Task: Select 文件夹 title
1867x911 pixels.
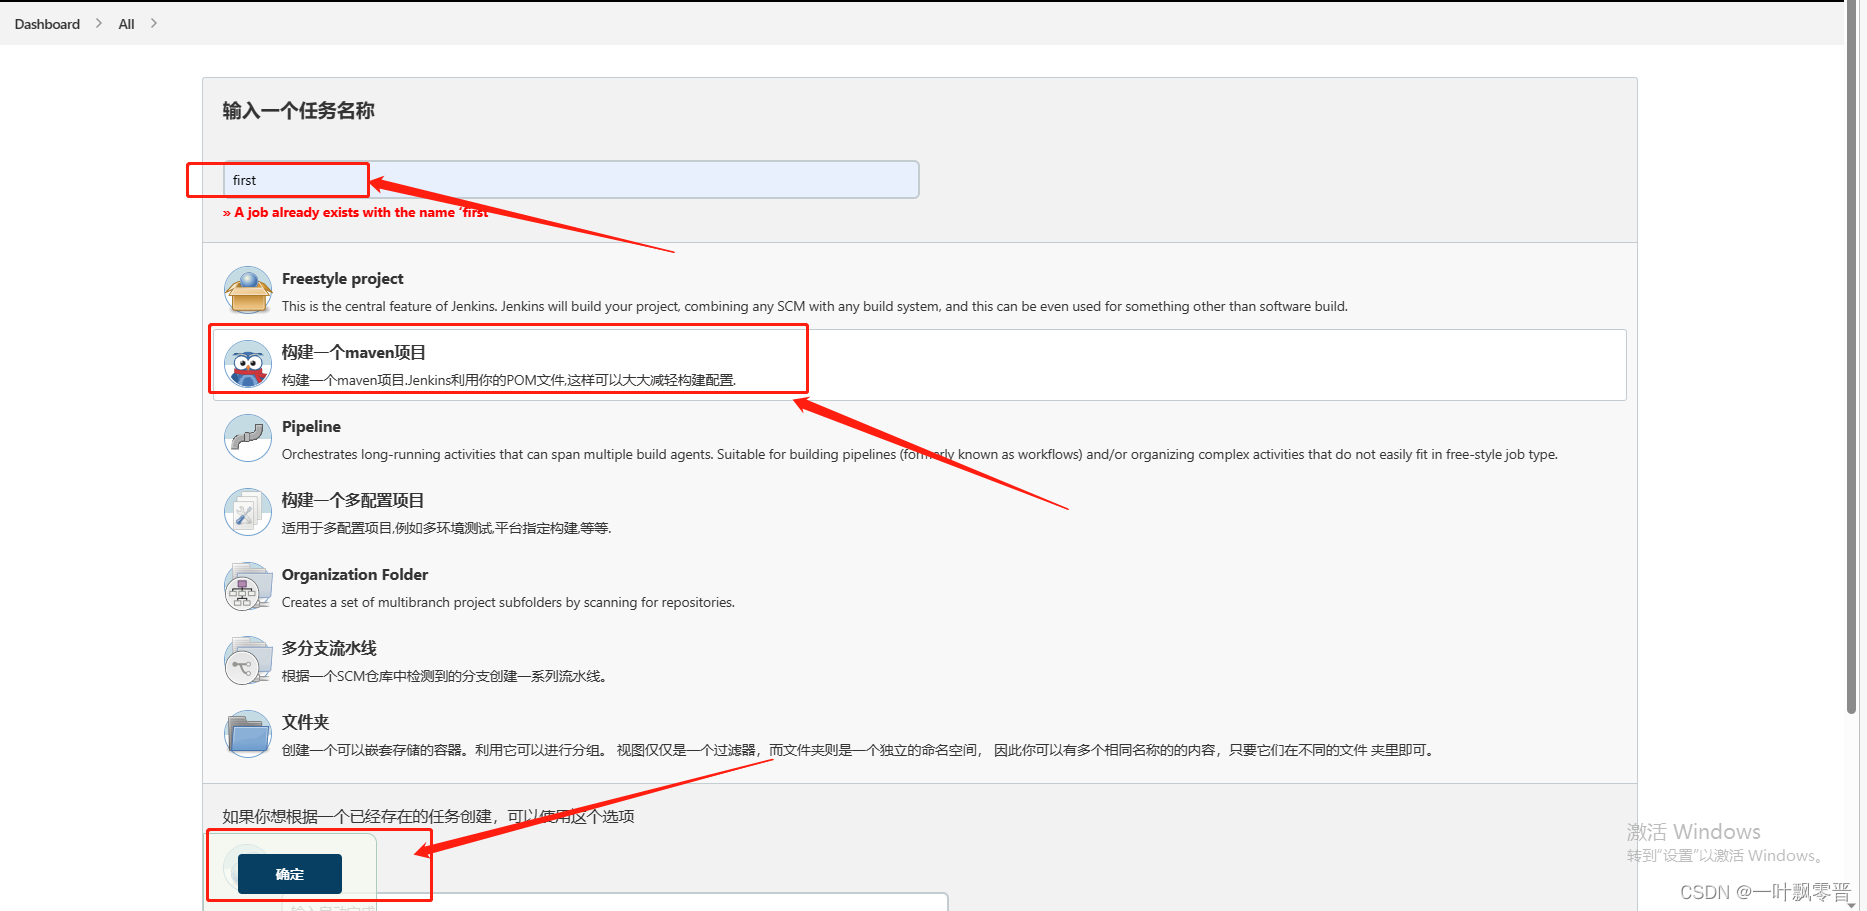Action: tap(305, 722)
